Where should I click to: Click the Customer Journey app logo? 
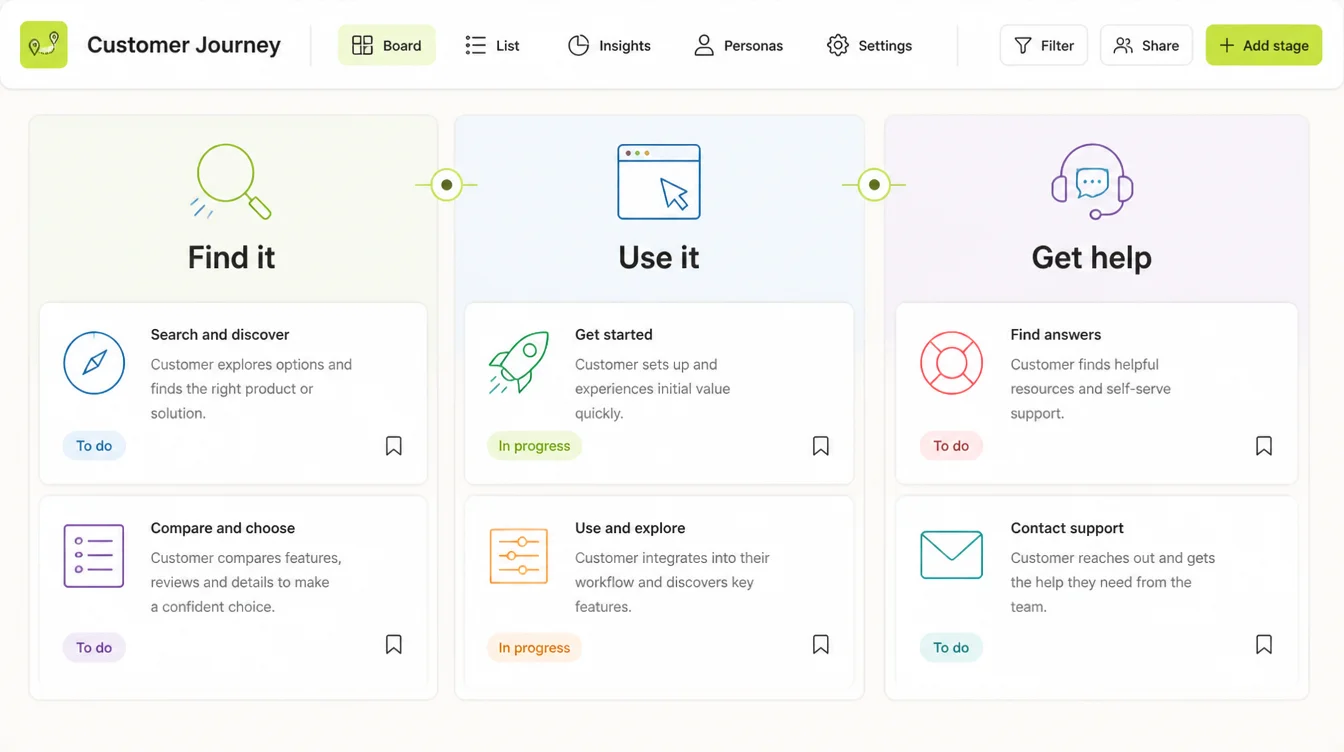(x=44, y=45)
